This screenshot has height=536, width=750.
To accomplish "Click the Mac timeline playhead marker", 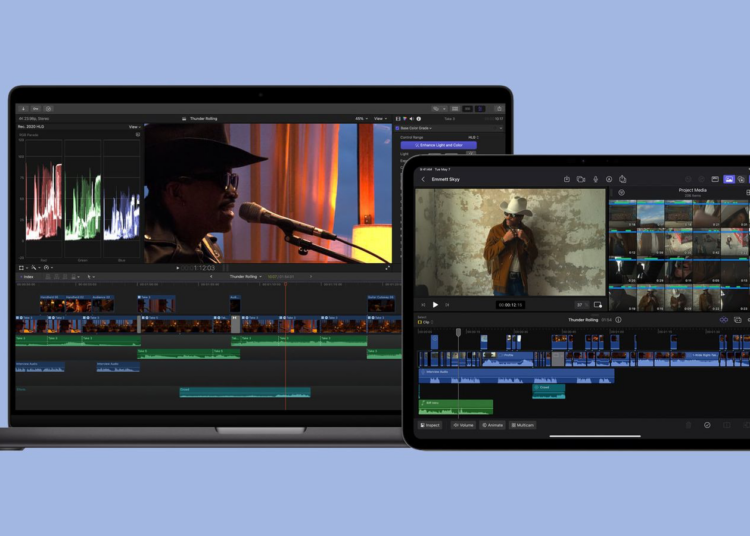I will click(x=286, y=284).
